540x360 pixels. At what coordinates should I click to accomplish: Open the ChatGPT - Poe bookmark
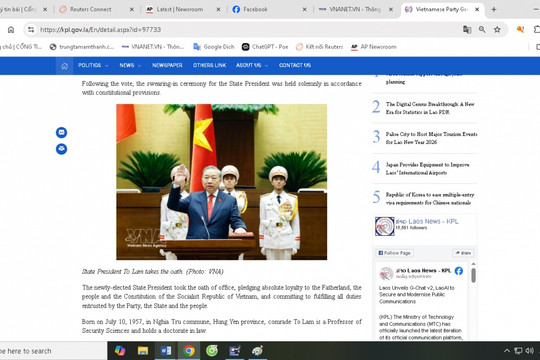[265, 47]
